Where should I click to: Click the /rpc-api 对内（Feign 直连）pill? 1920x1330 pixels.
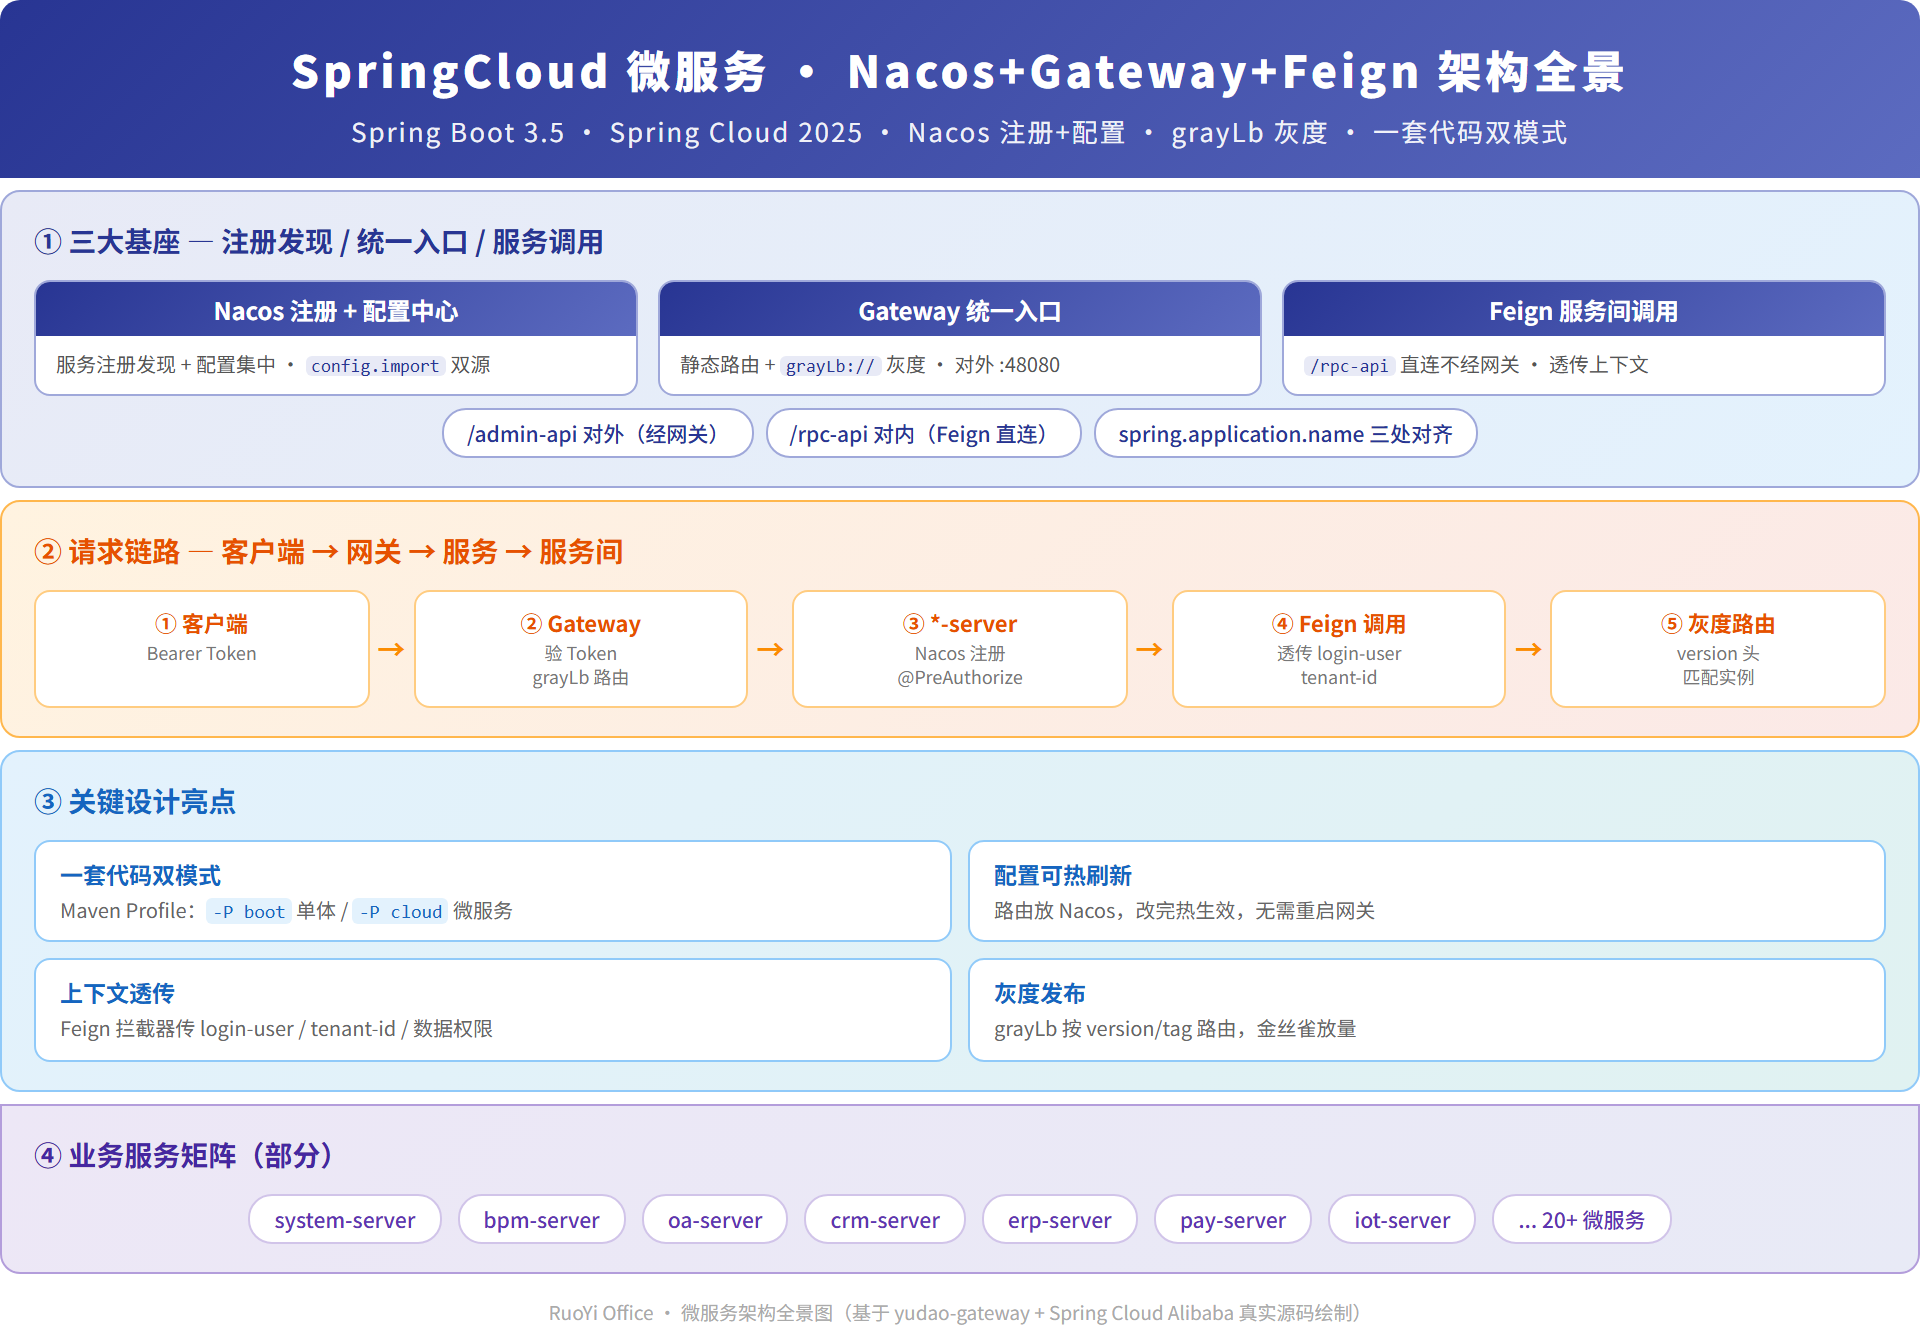(x=924, y=434)
